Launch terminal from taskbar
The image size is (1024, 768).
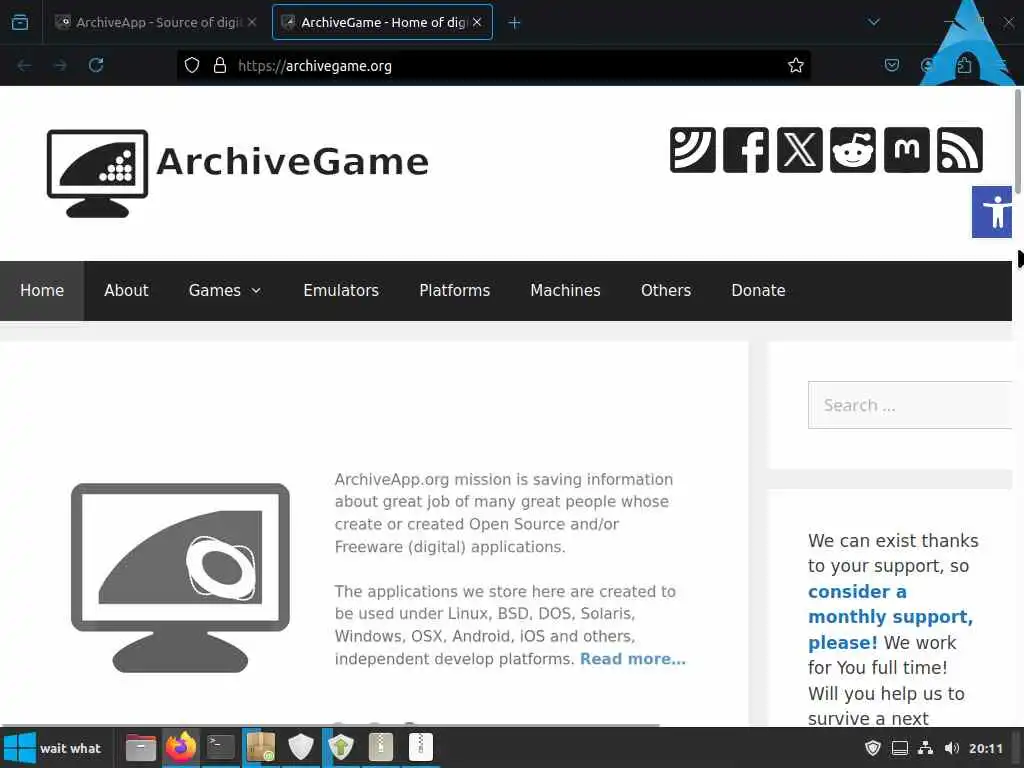(221, 746)
